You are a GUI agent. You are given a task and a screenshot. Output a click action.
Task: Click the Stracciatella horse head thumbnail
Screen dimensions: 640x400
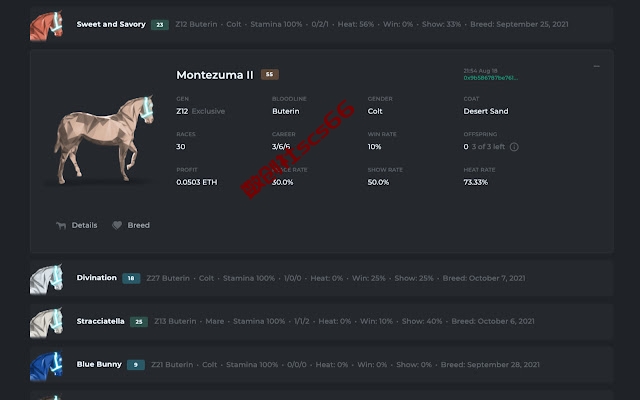[47, 322]
